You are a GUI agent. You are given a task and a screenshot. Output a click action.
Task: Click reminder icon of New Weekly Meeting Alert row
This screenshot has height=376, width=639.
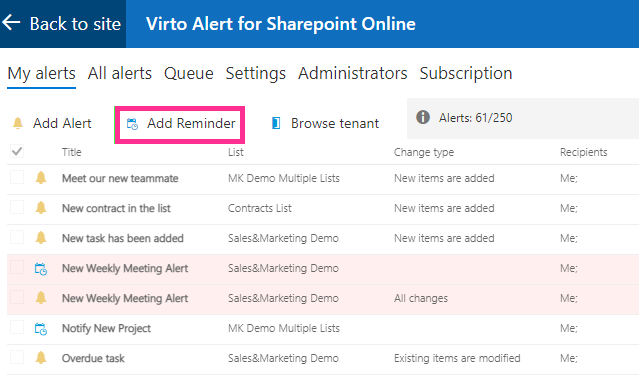pyautogui.click(x=41, y=269)
